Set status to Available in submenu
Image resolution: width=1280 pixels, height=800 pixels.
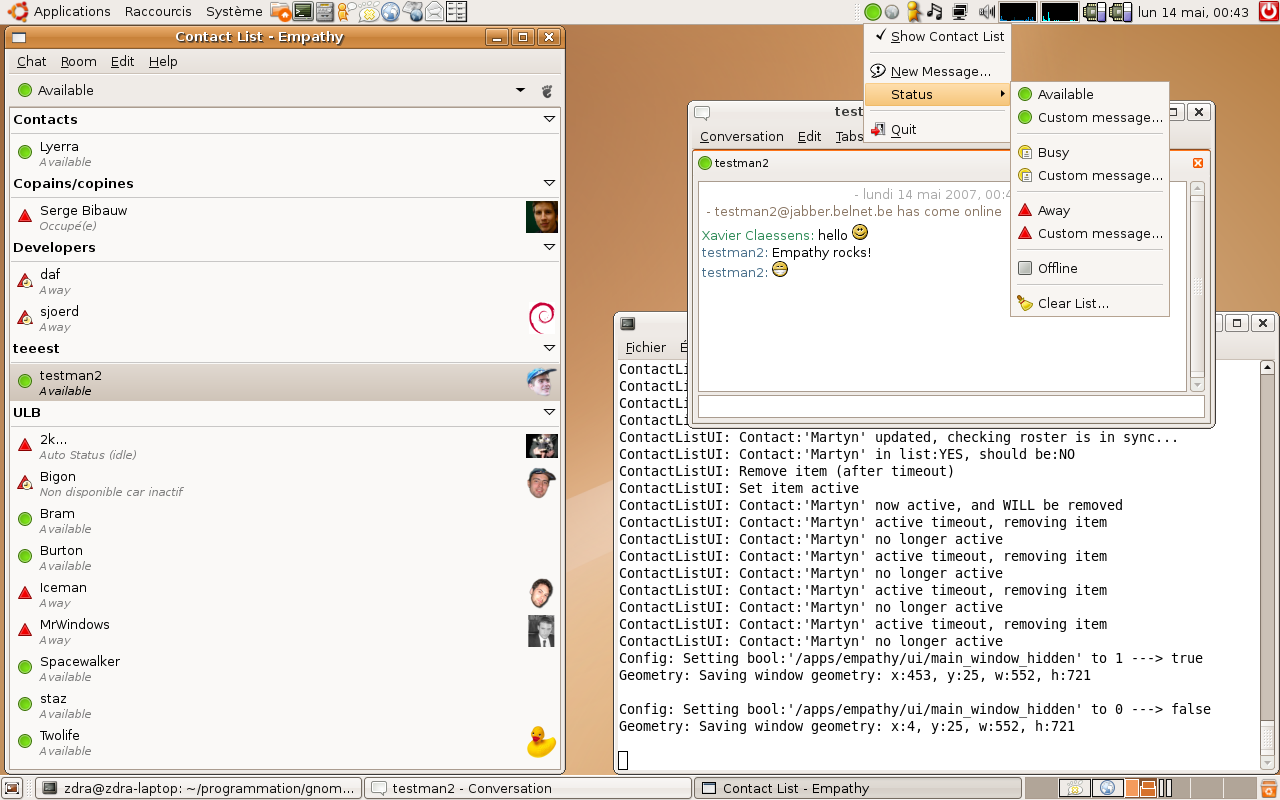click(1089, 94)
